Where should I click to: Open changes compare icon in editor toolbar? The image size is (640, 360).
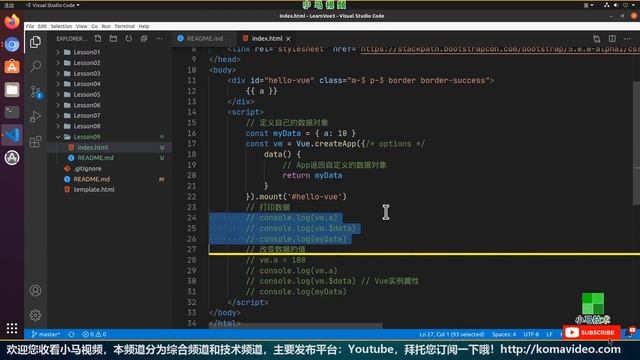pos(597,39)
